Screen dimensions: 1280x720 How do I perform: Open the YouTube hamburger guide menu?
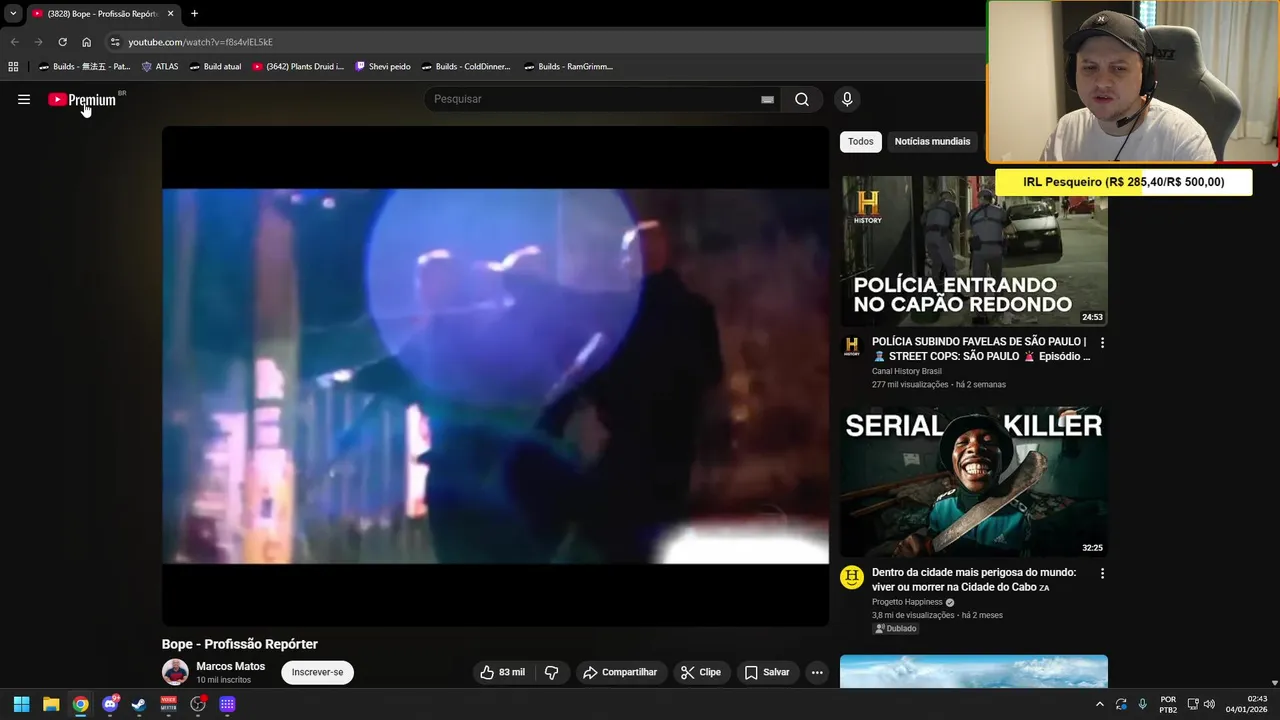tap(24, 99)
